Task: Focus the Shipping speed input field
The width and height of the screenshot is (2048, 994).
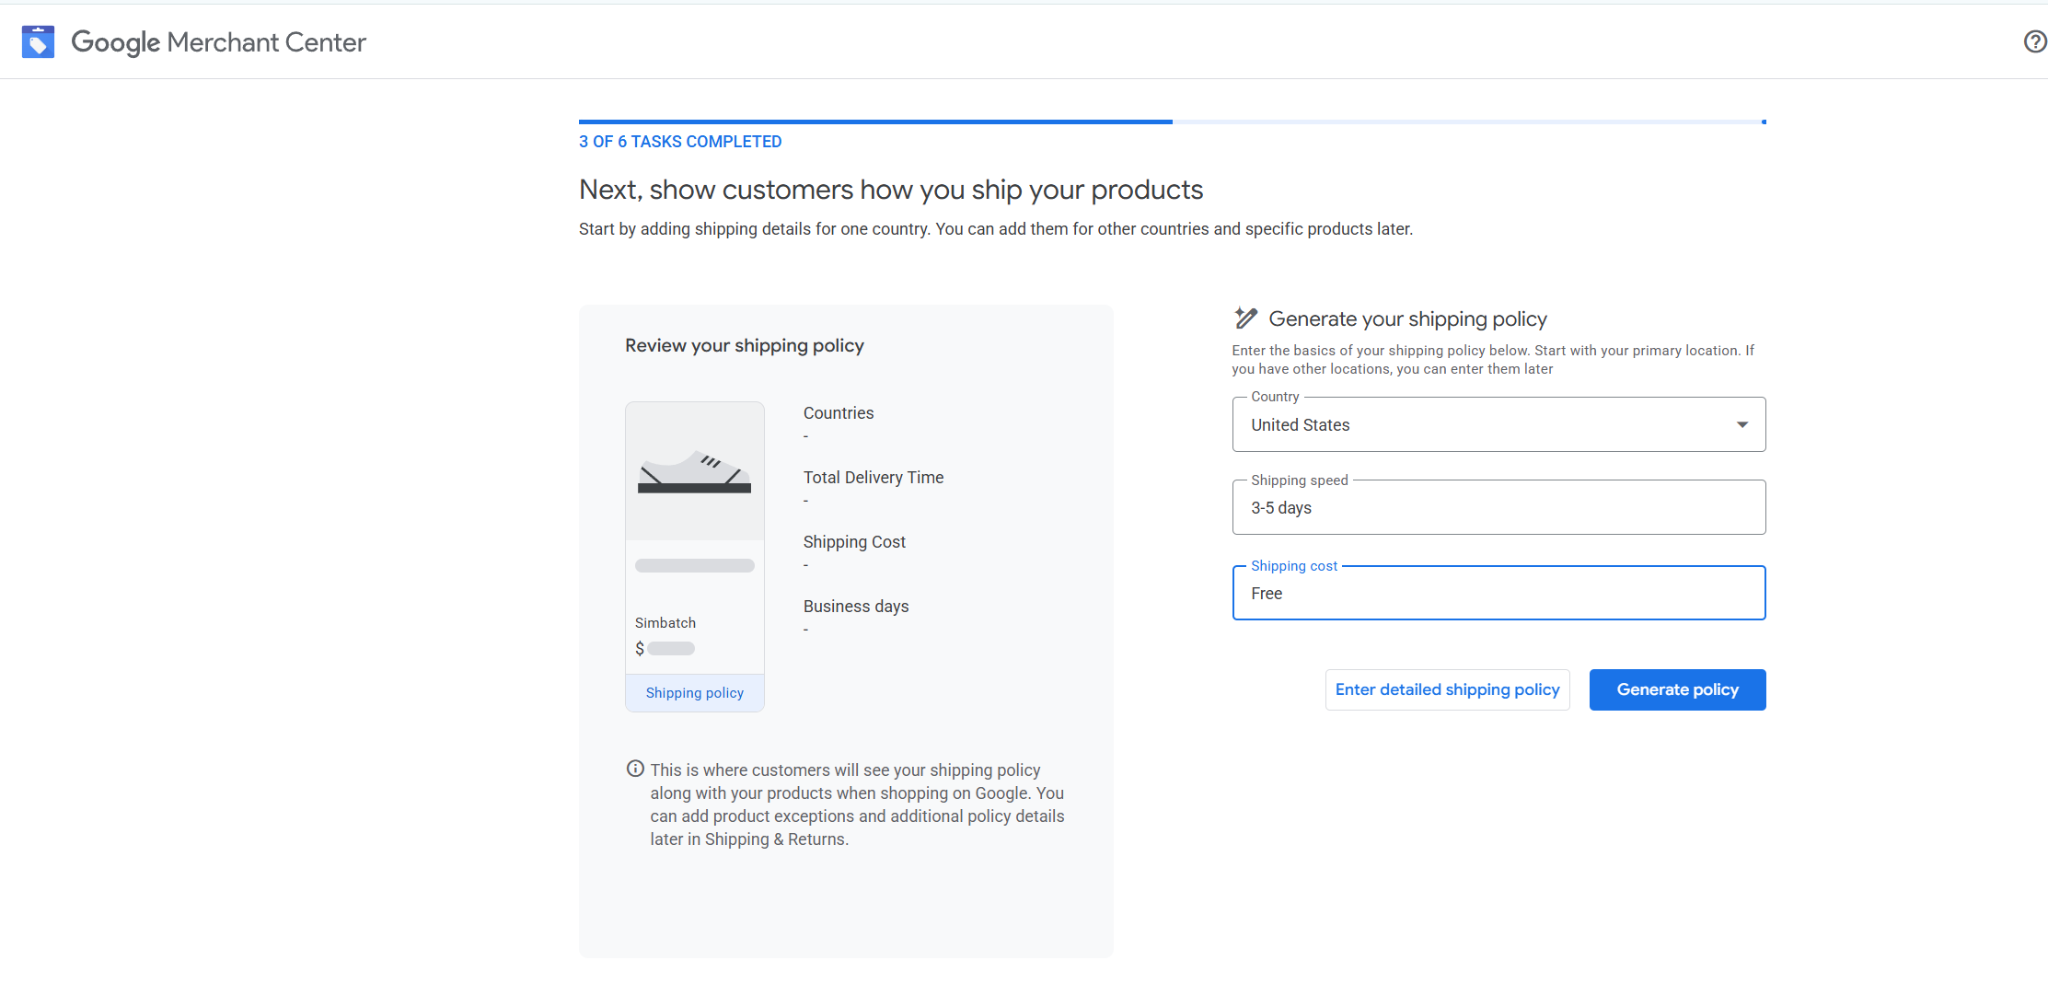Action: pyautogui.click(x=1498, y=508)
